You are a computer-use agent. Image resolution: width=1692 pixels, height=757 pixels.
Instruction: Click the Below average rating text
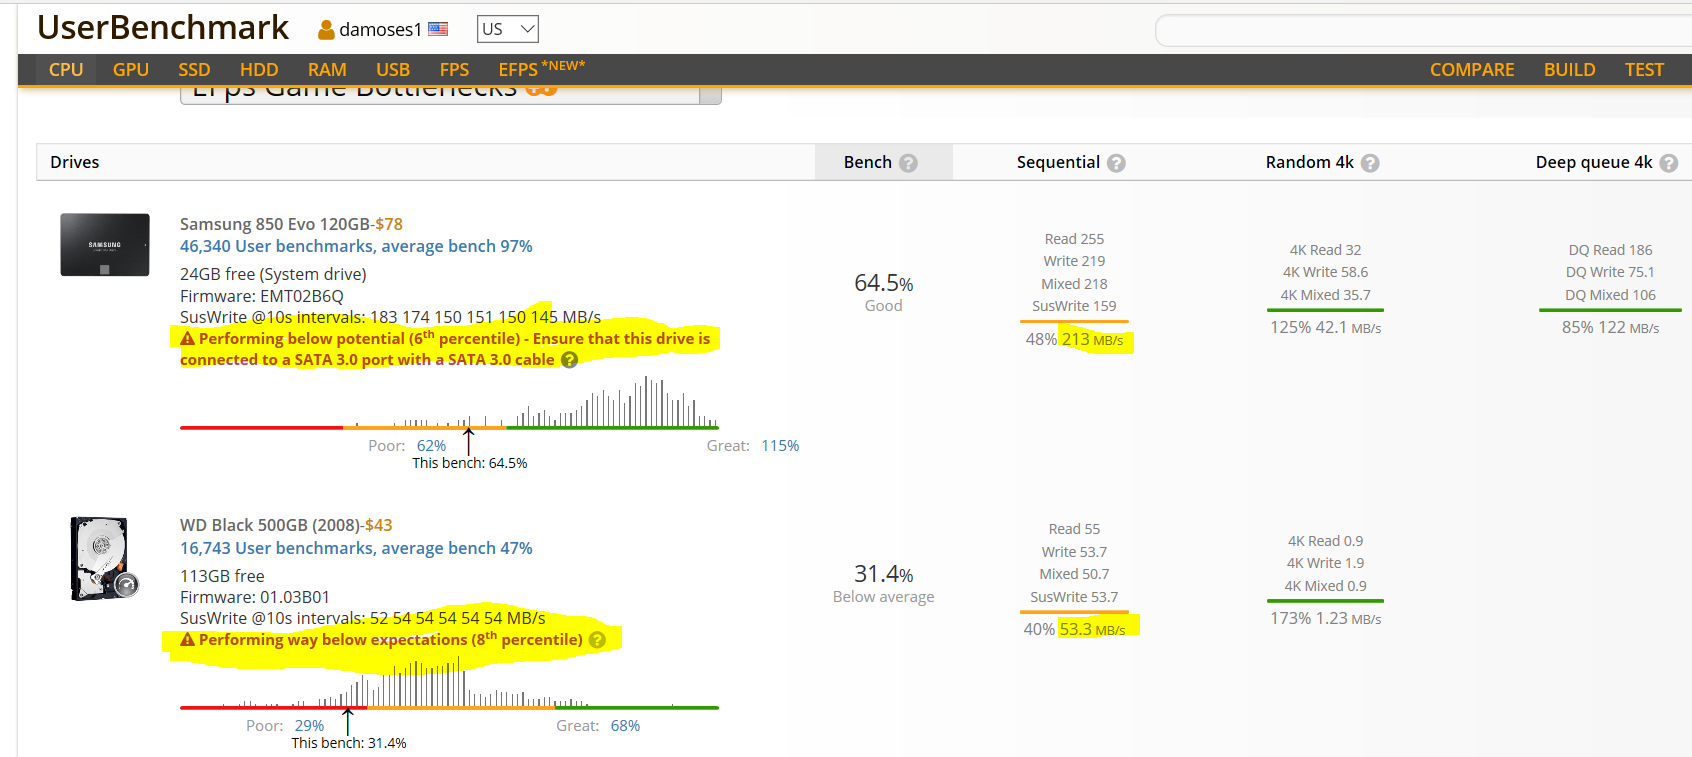(x=884, y=597)
